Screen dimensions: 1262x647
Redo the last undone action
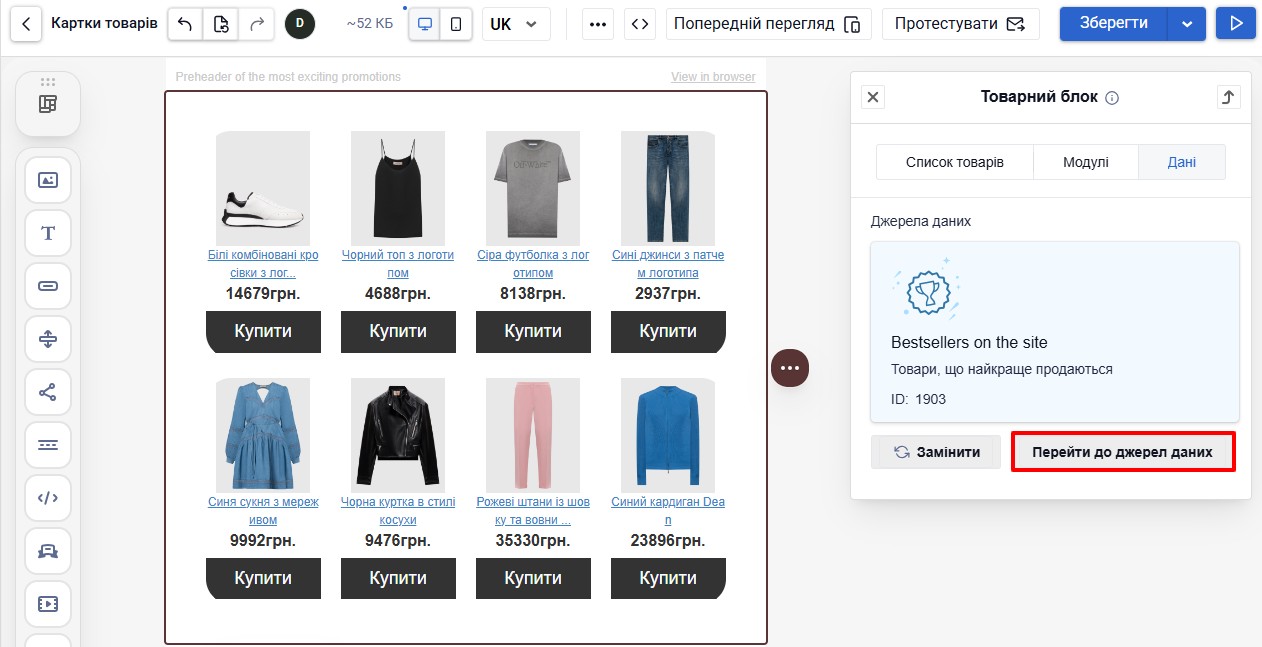coord(256,24)
